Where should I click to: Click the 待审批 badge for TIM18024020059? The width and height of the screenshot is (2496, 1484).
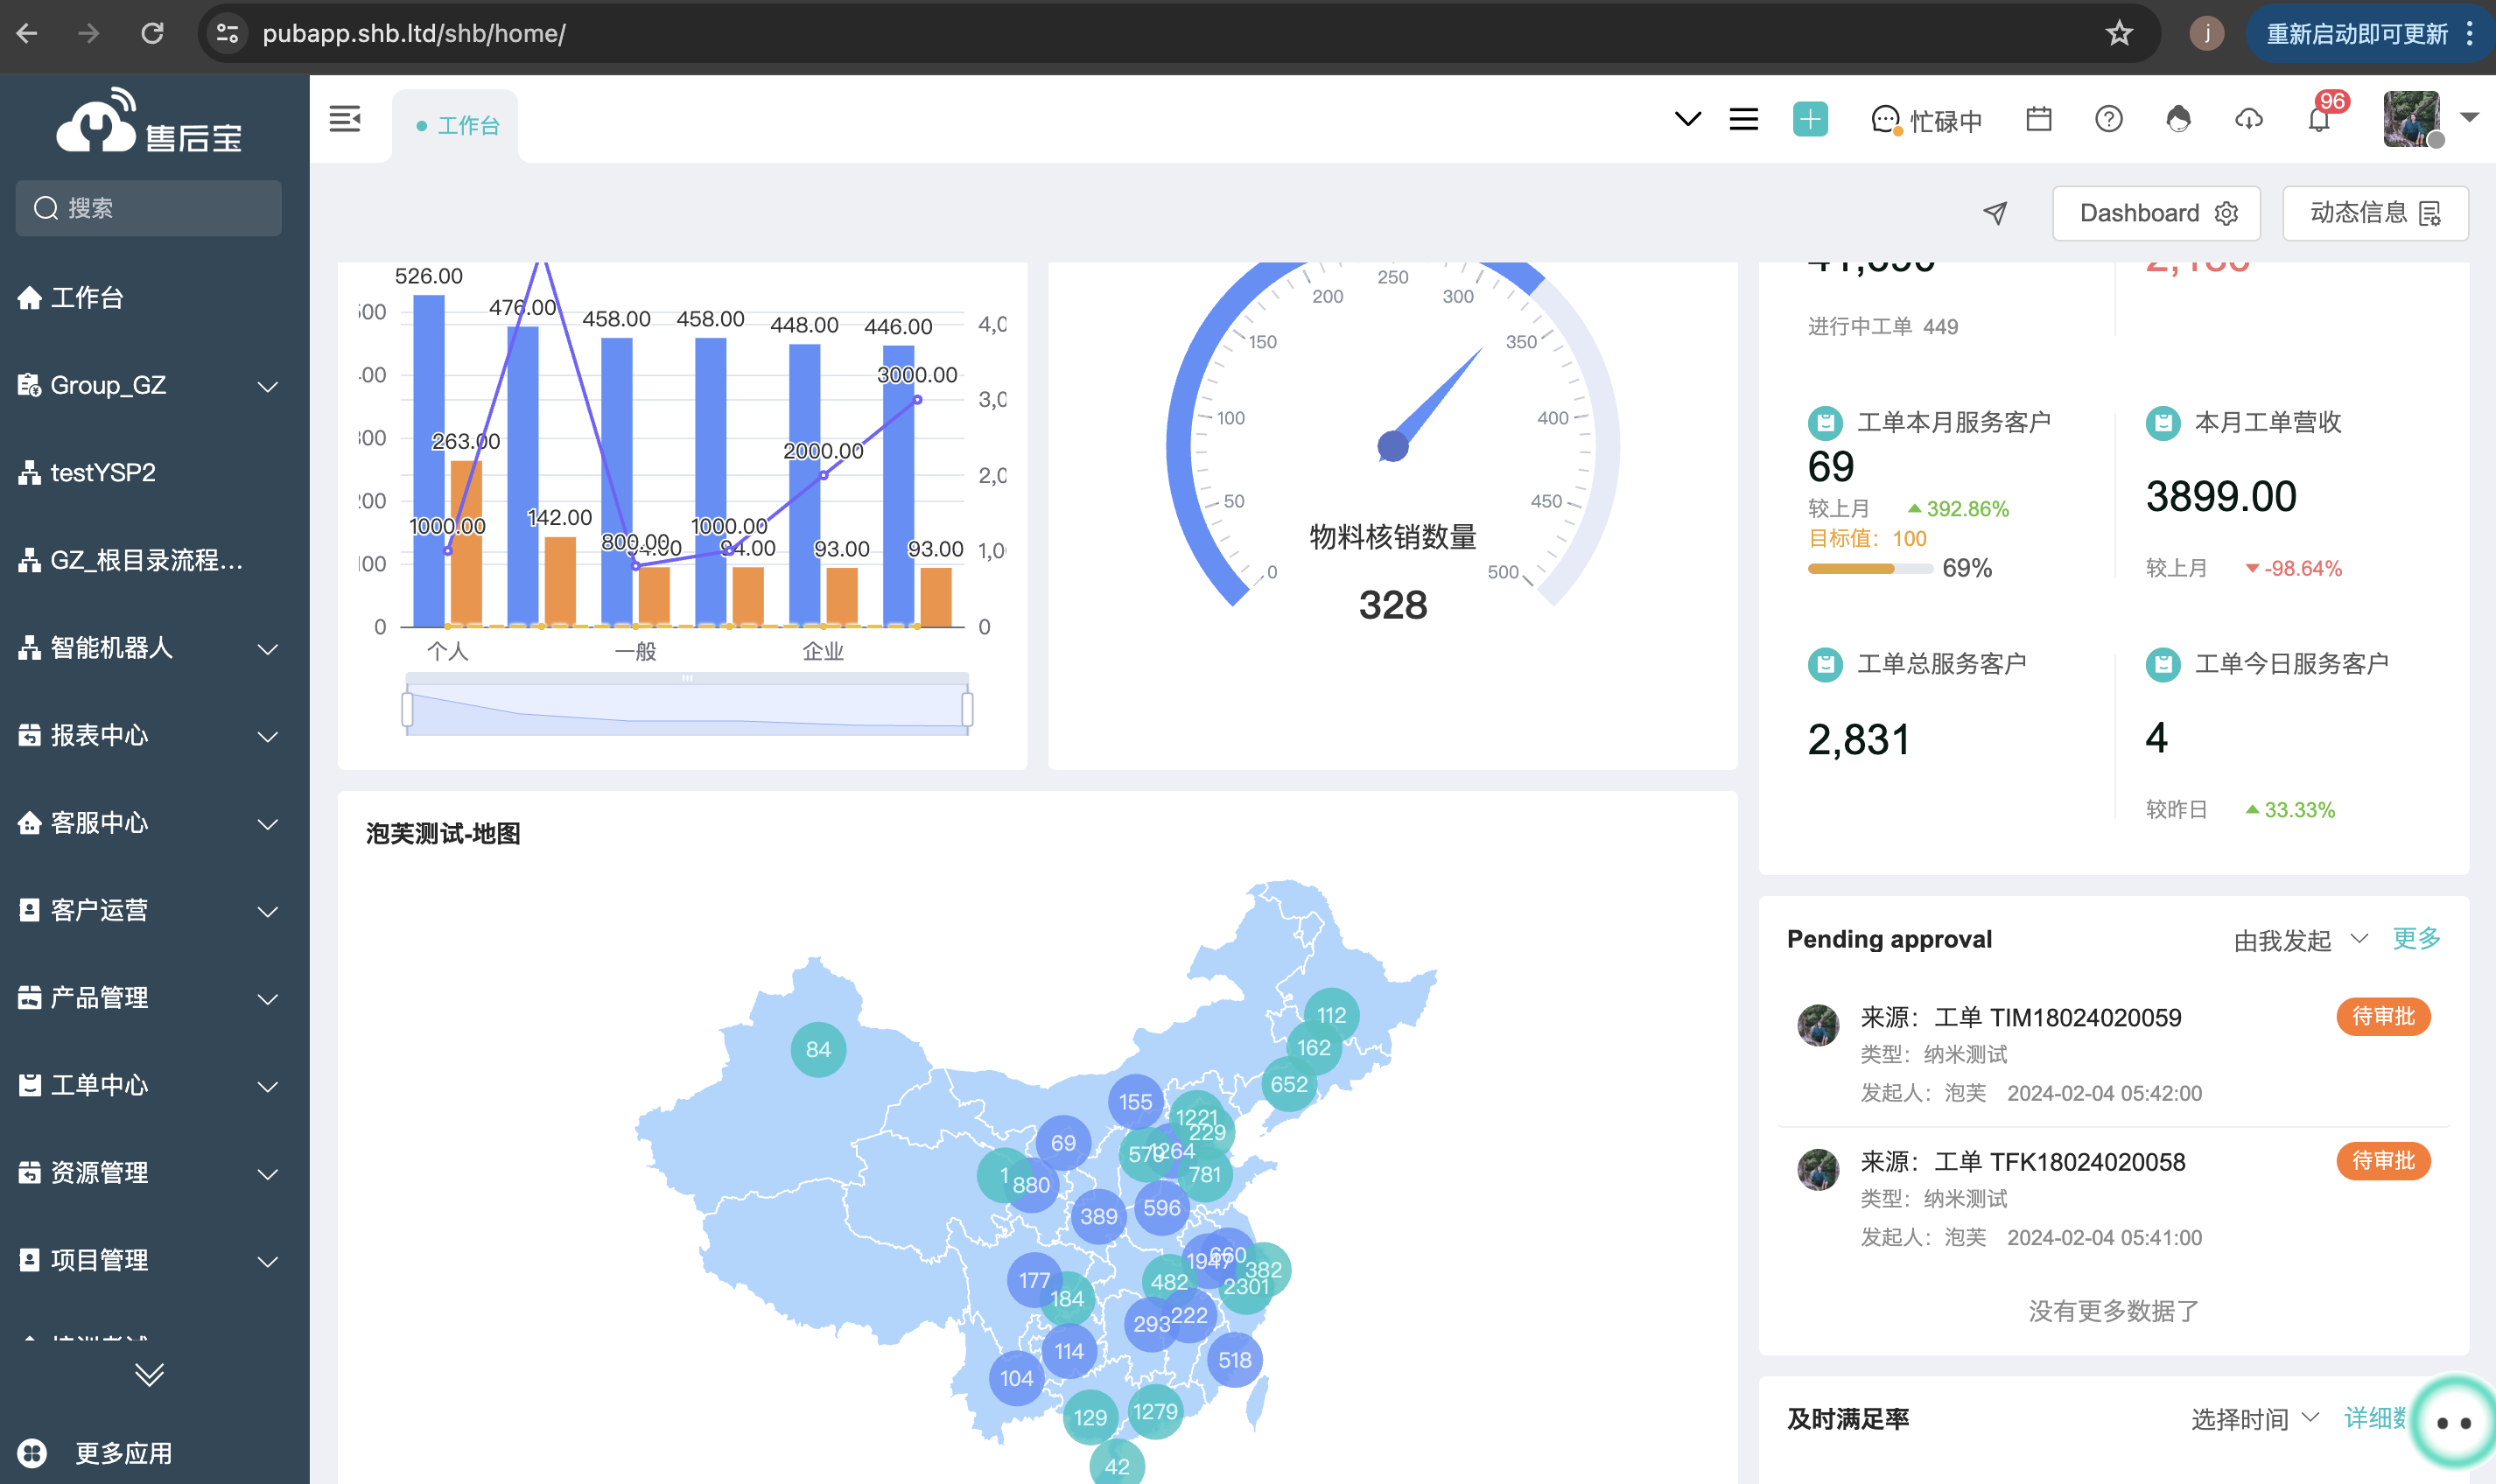coord(2382,1017)
